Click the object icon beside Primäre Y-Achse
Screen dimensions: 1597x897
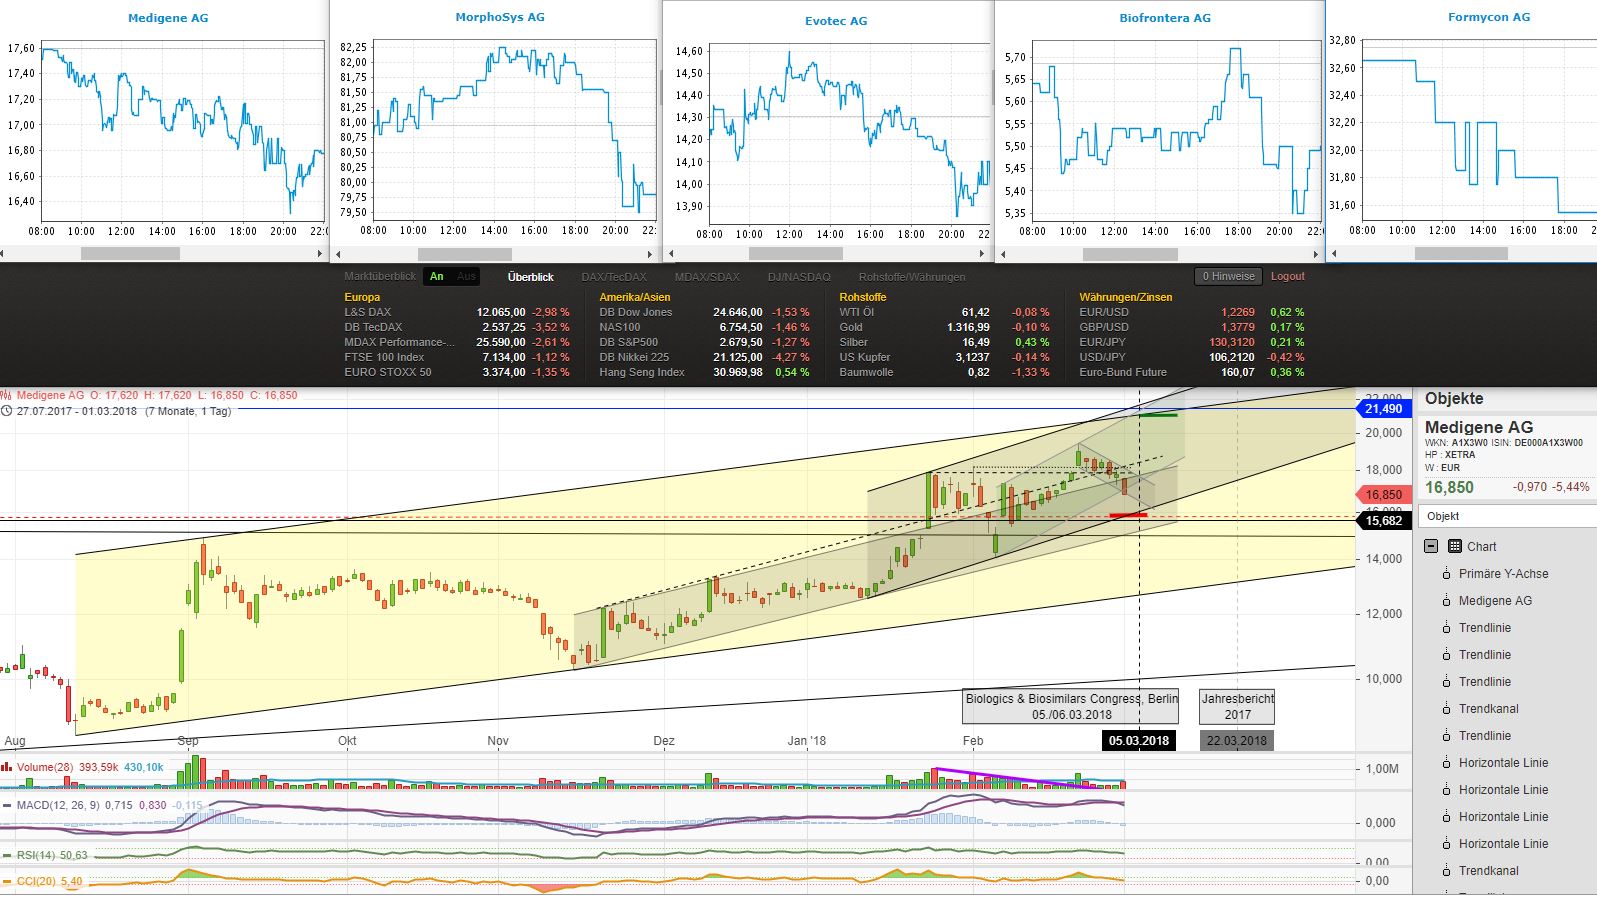coord(1446,573)
